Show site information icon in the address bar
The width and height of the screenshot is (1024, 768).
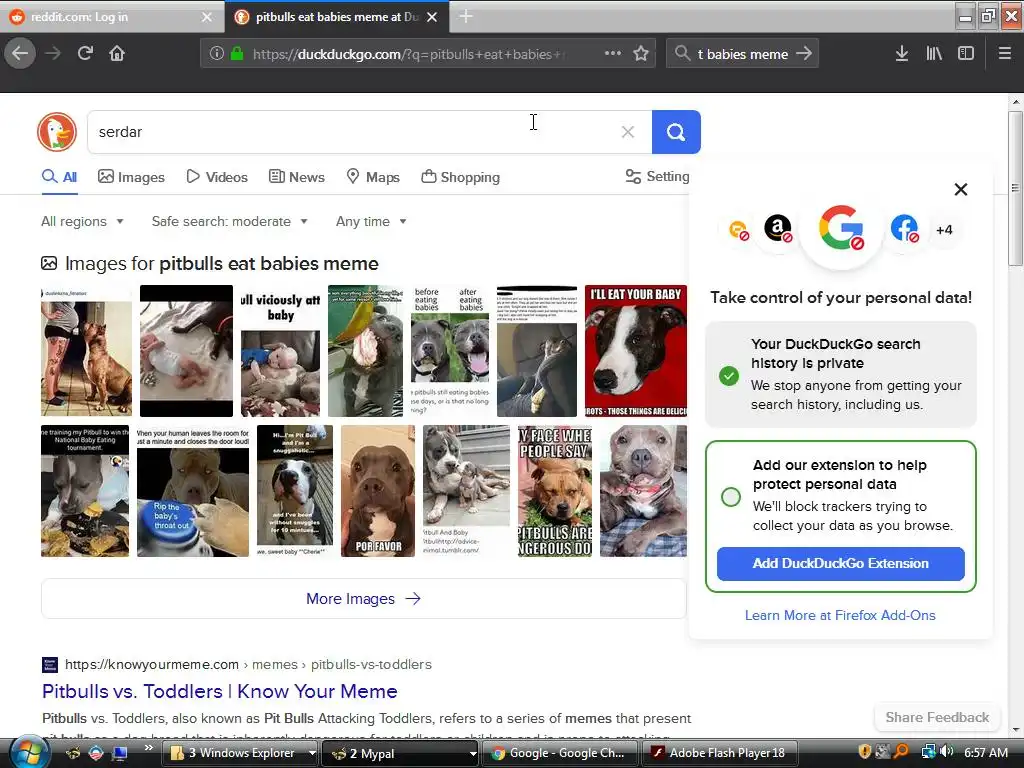pyautogui.click(x=217, y=54)
